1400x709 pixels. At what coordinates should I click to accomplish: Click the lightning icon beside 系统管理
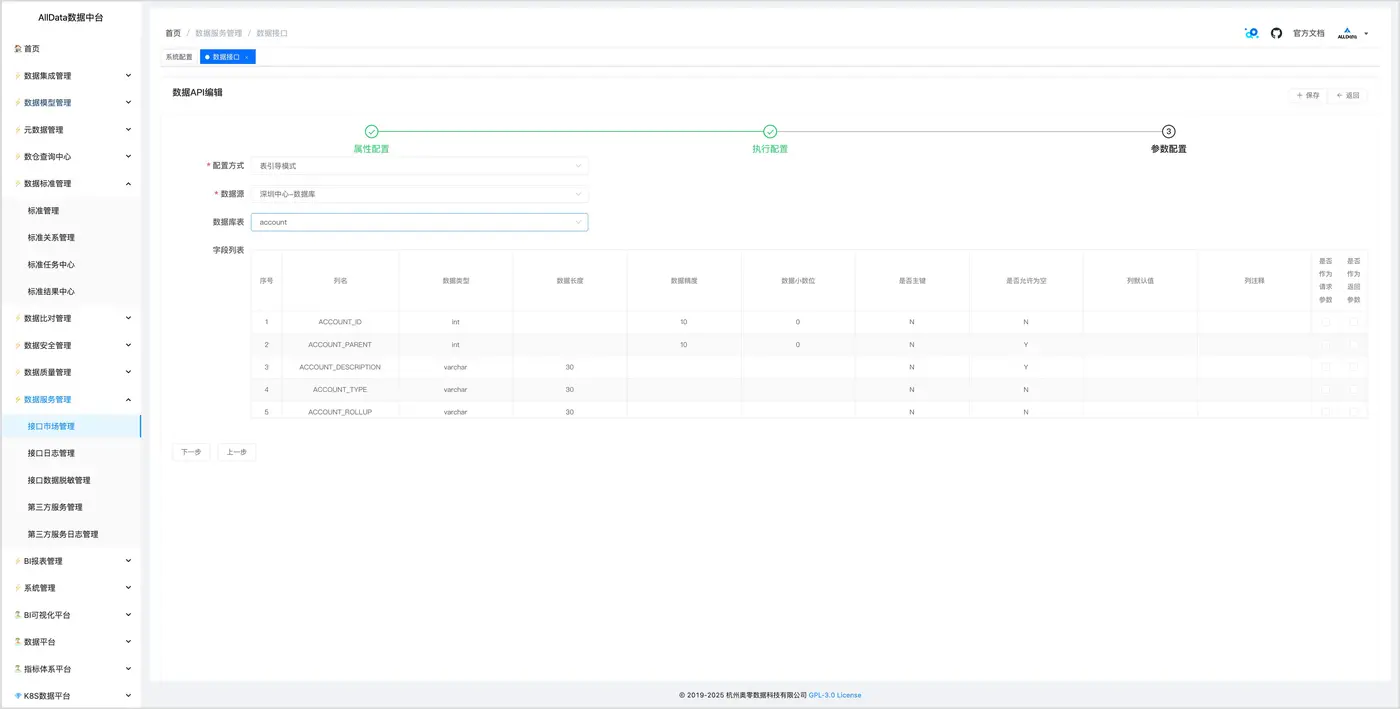[x=18, y=588]
